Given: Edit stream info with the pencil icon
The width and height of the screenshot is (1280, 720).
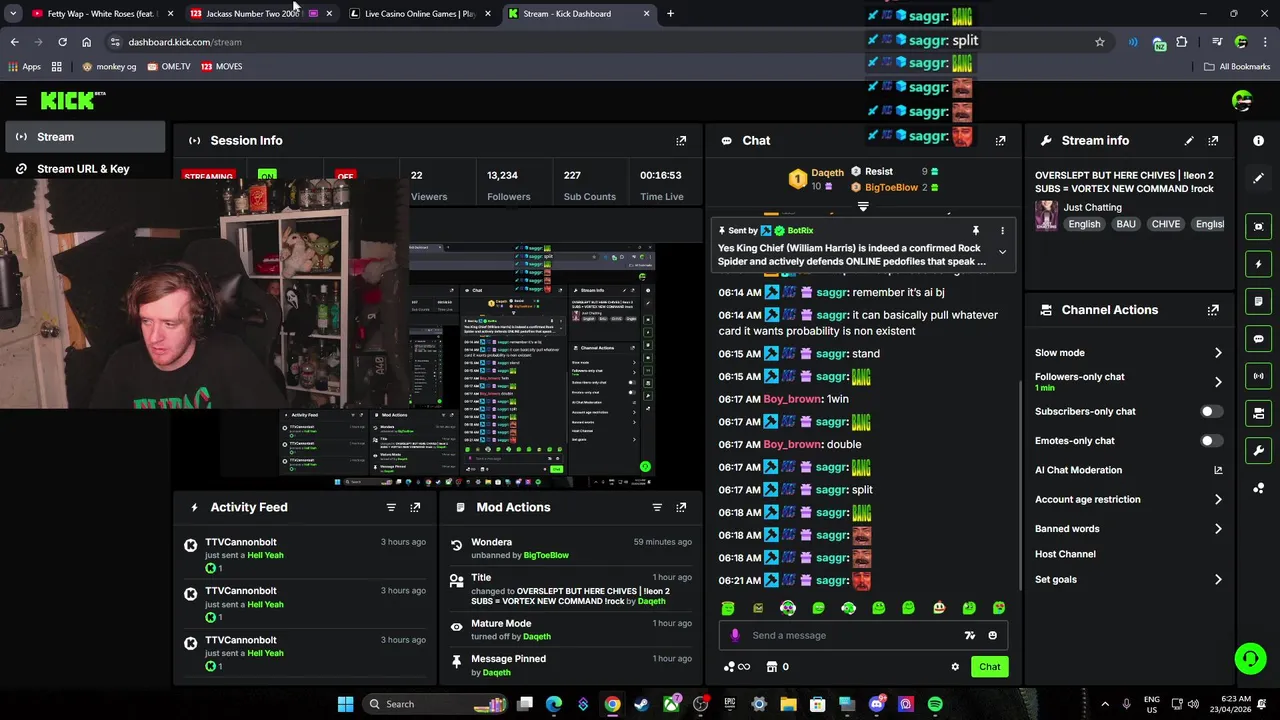Looking at the screenshot, I should coord(1189,141).
